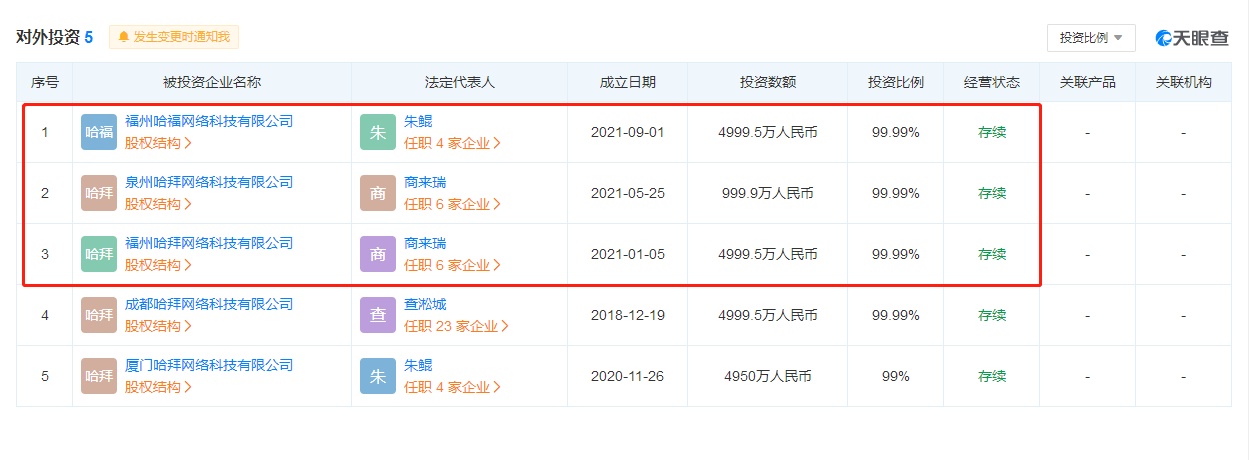
Task: Click the date 2020-11-26
Action: click(628, 376)
